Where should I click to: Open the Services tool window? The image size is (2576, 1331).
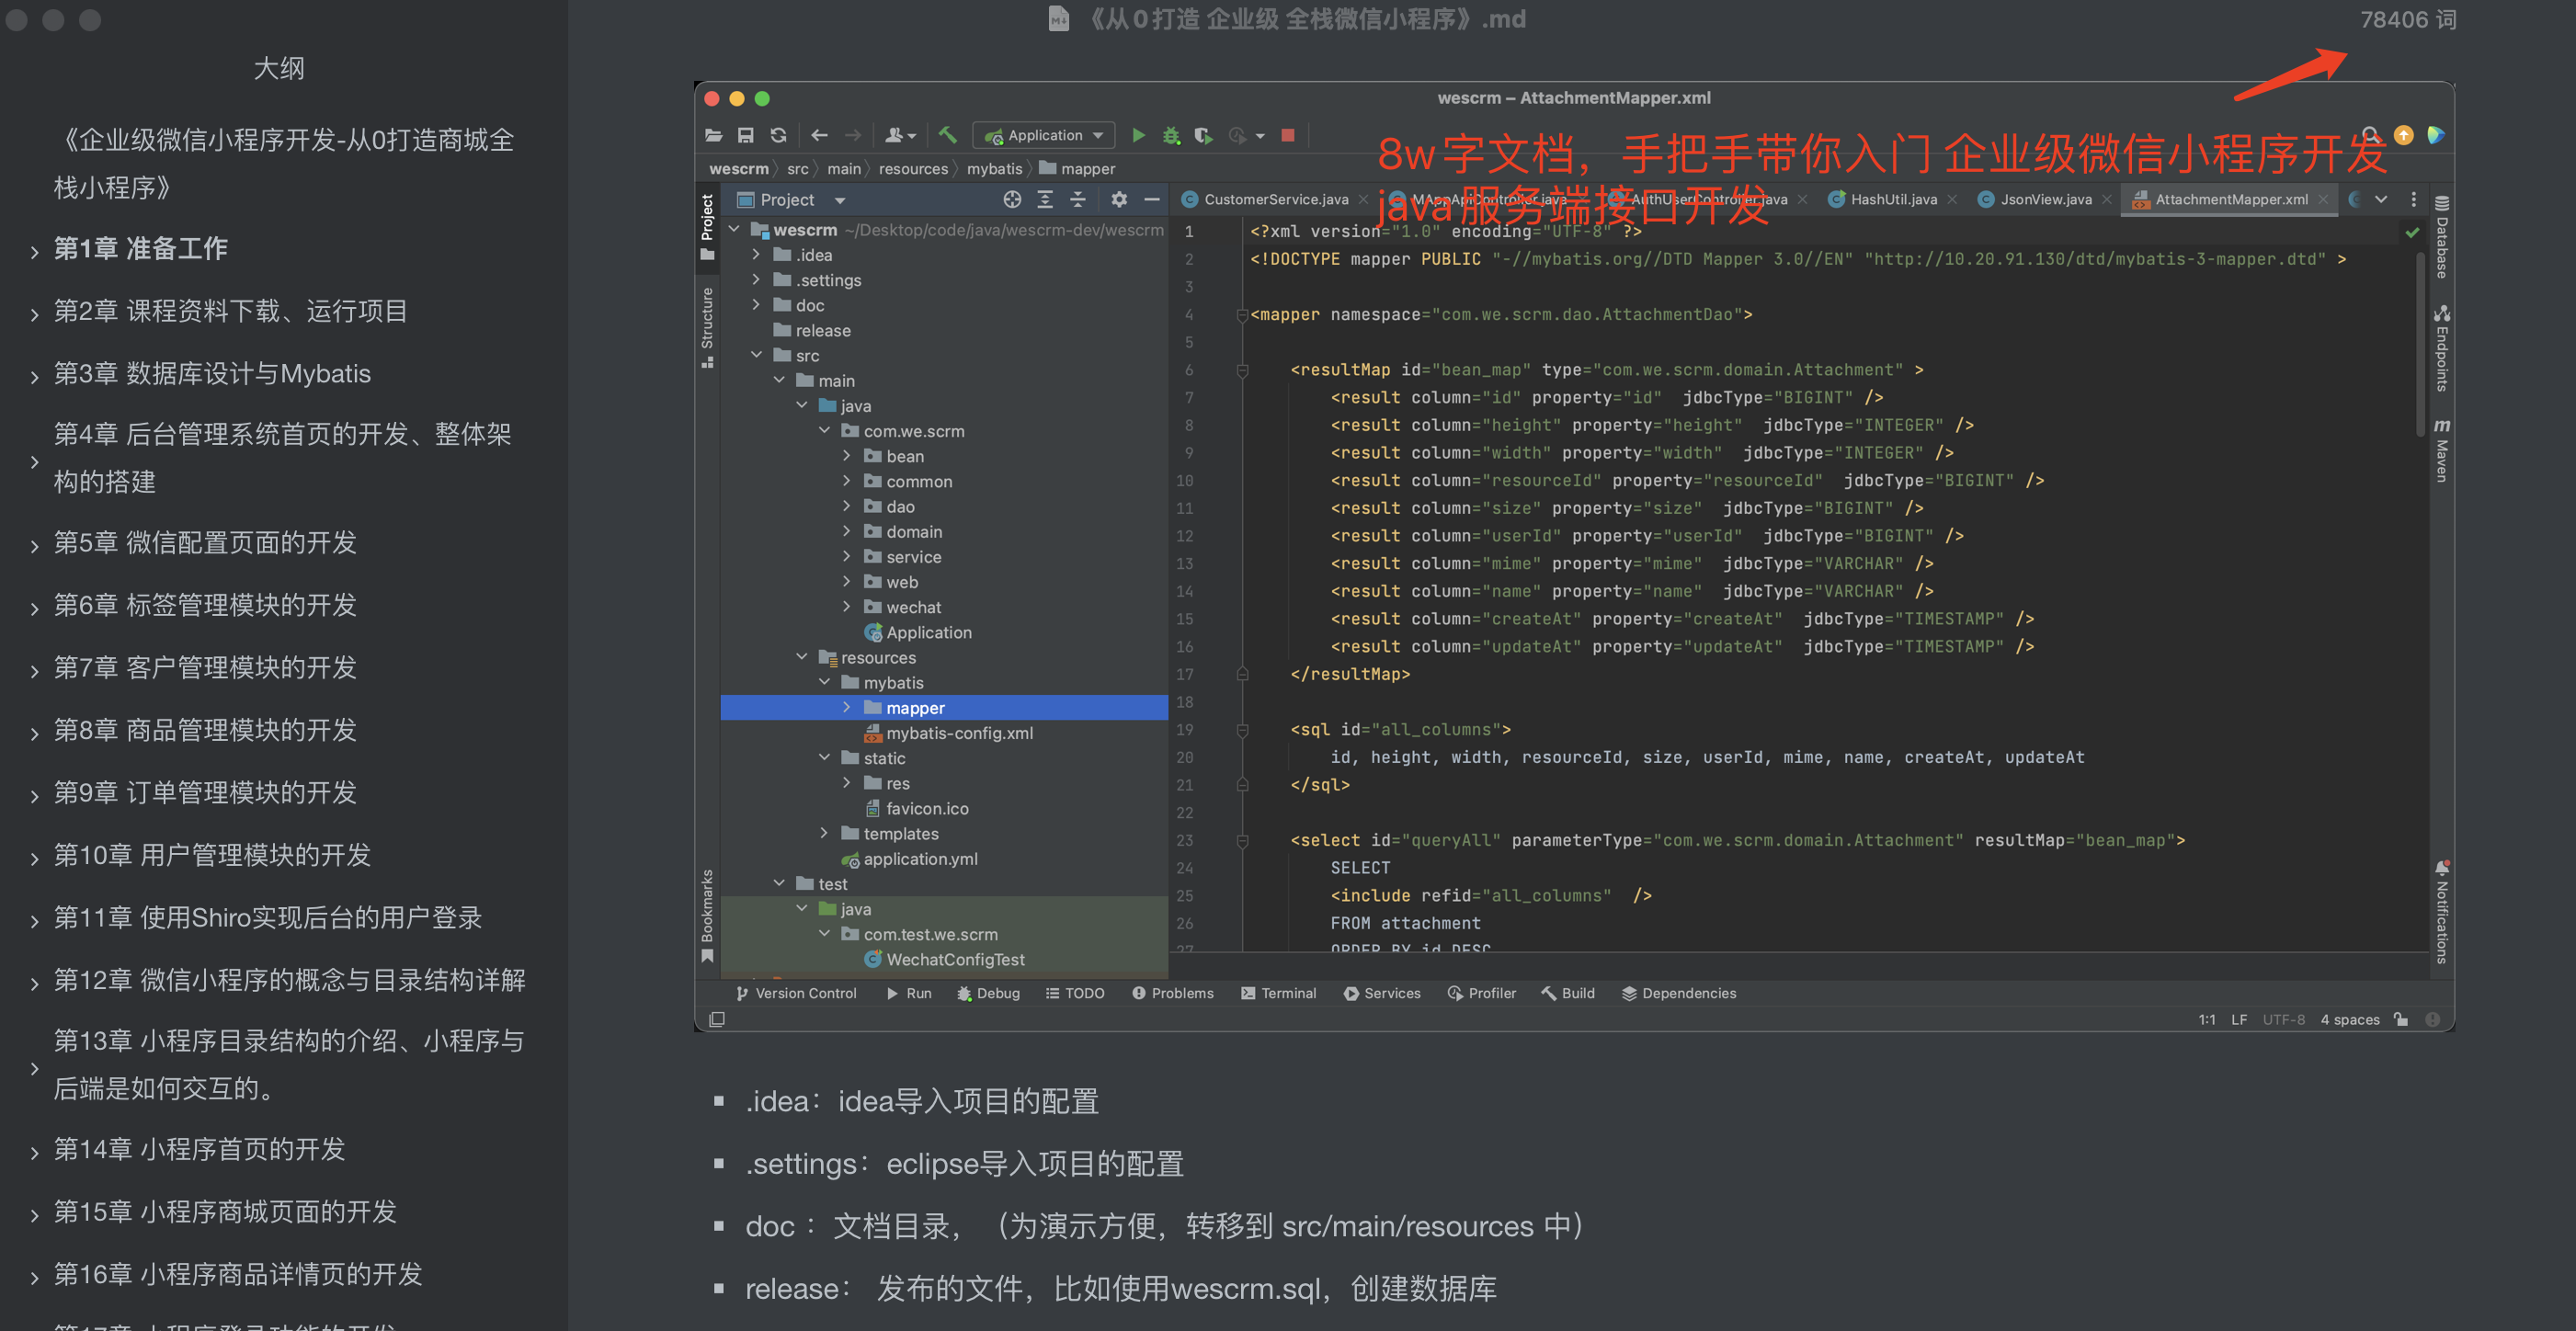[x=1382, y=993]
